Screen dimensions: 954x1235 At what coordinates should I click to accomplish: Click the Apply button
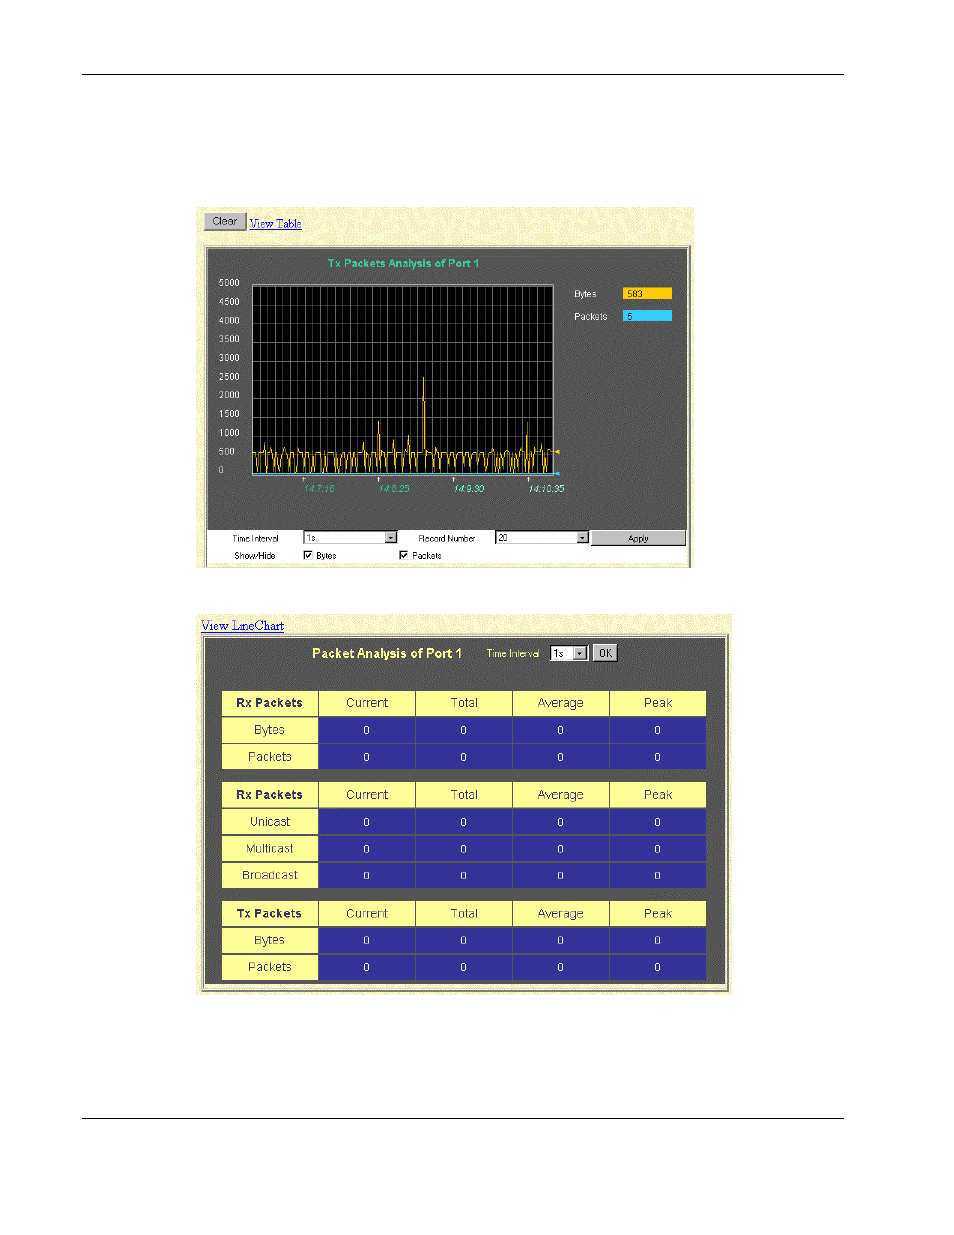pos(638,538)
